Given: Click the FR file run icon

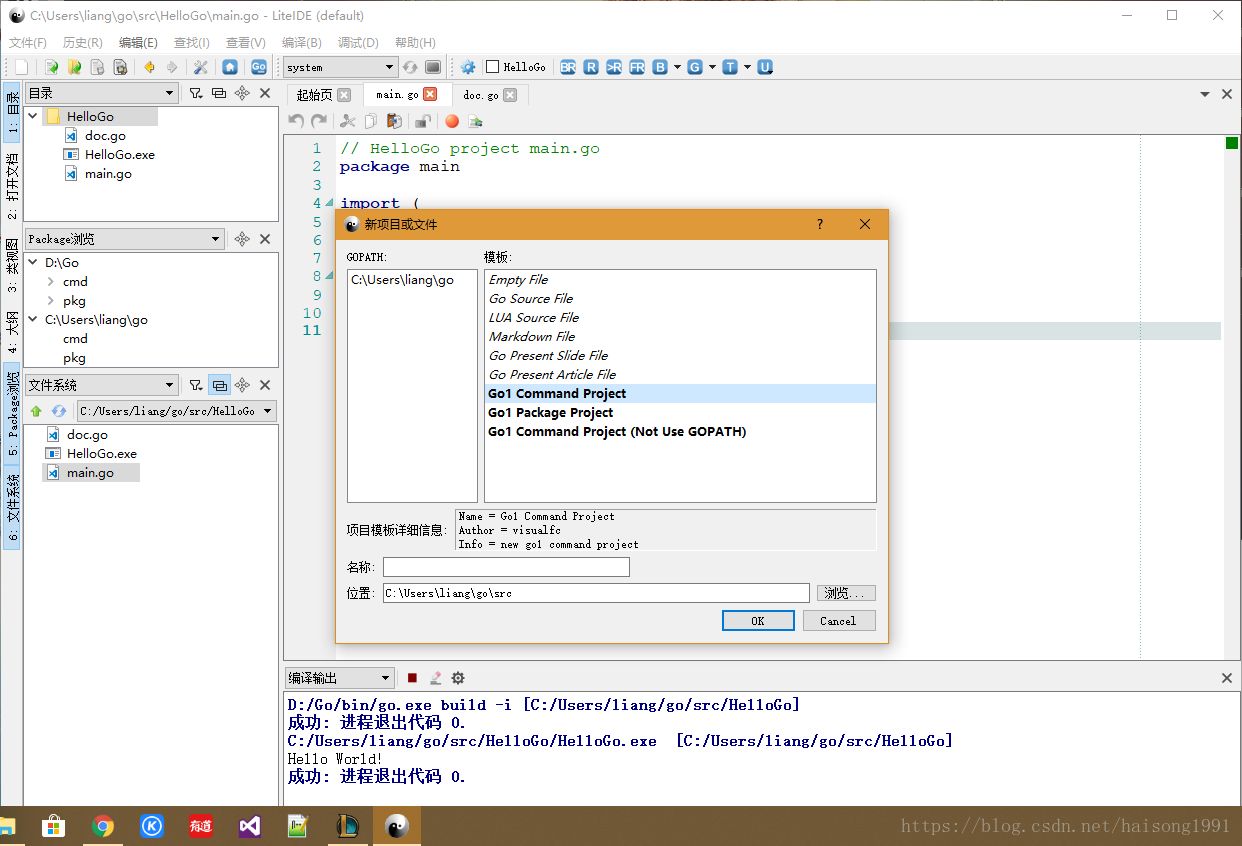Looking at the screenshot, I should click(637, 67).
